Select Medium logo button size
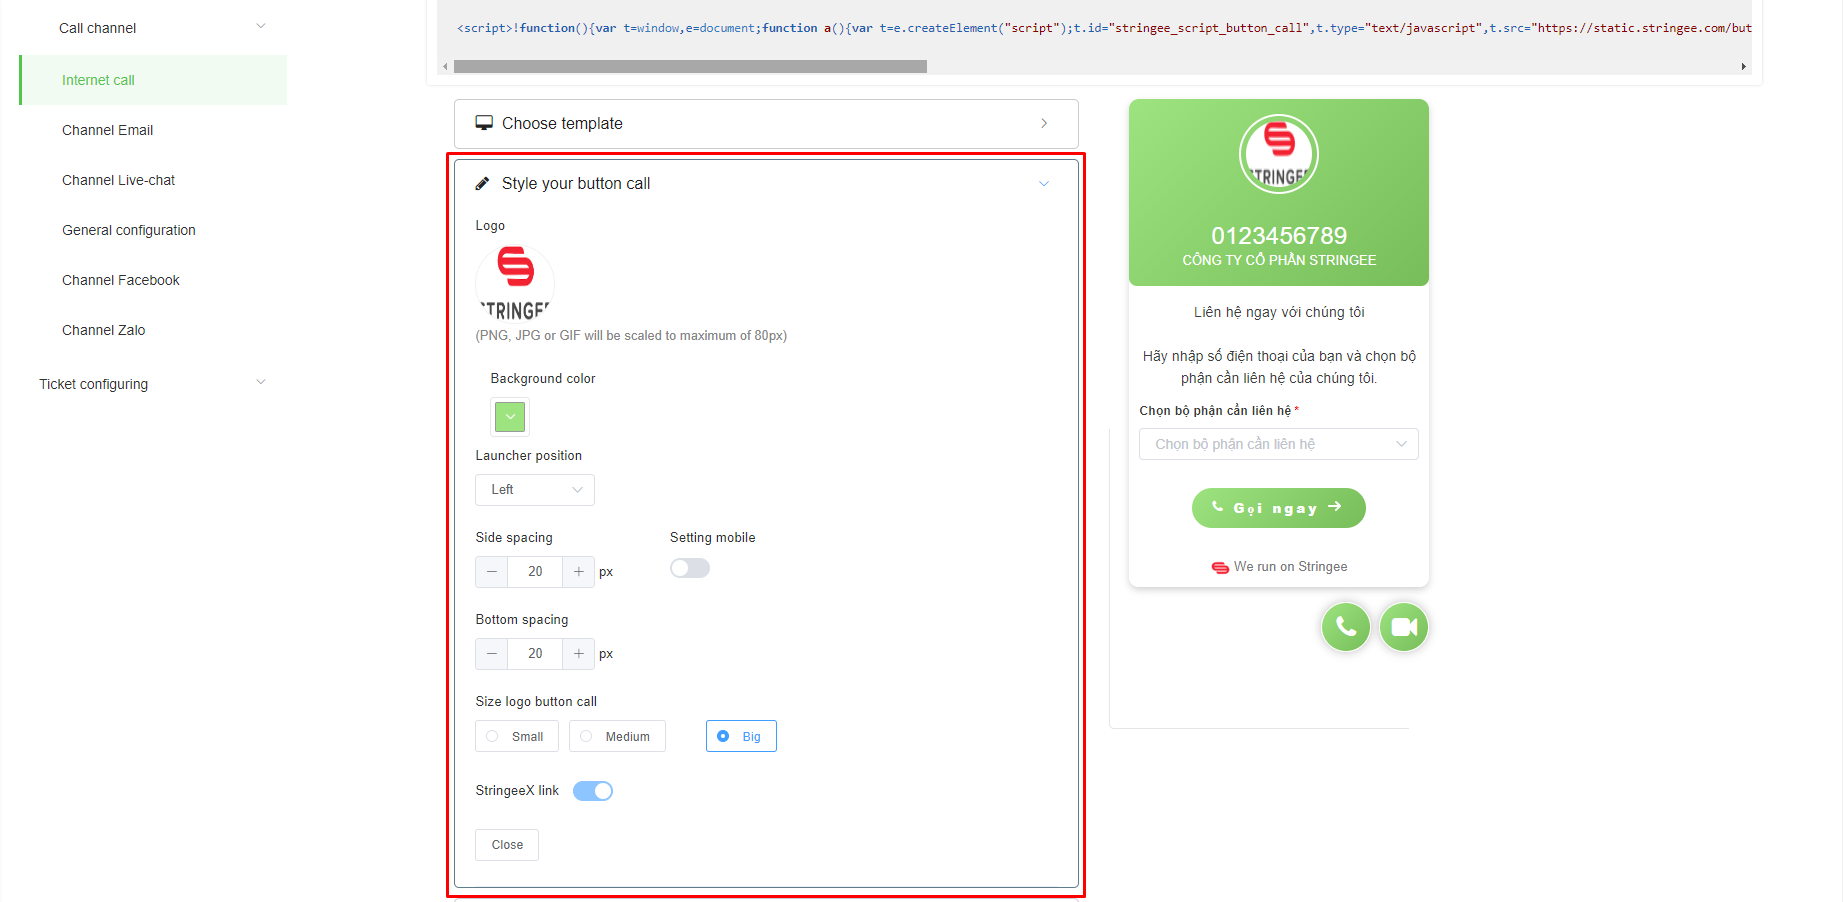Screen dimensions: 1843x902 [616, 737]
